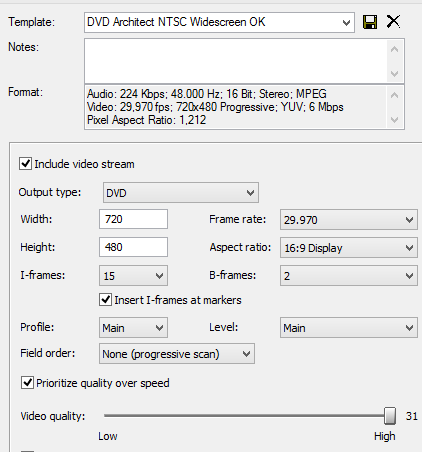This screenshot has height=452, width=422.
Task: Click the Video quality slider handle
Action: point(390,416)
